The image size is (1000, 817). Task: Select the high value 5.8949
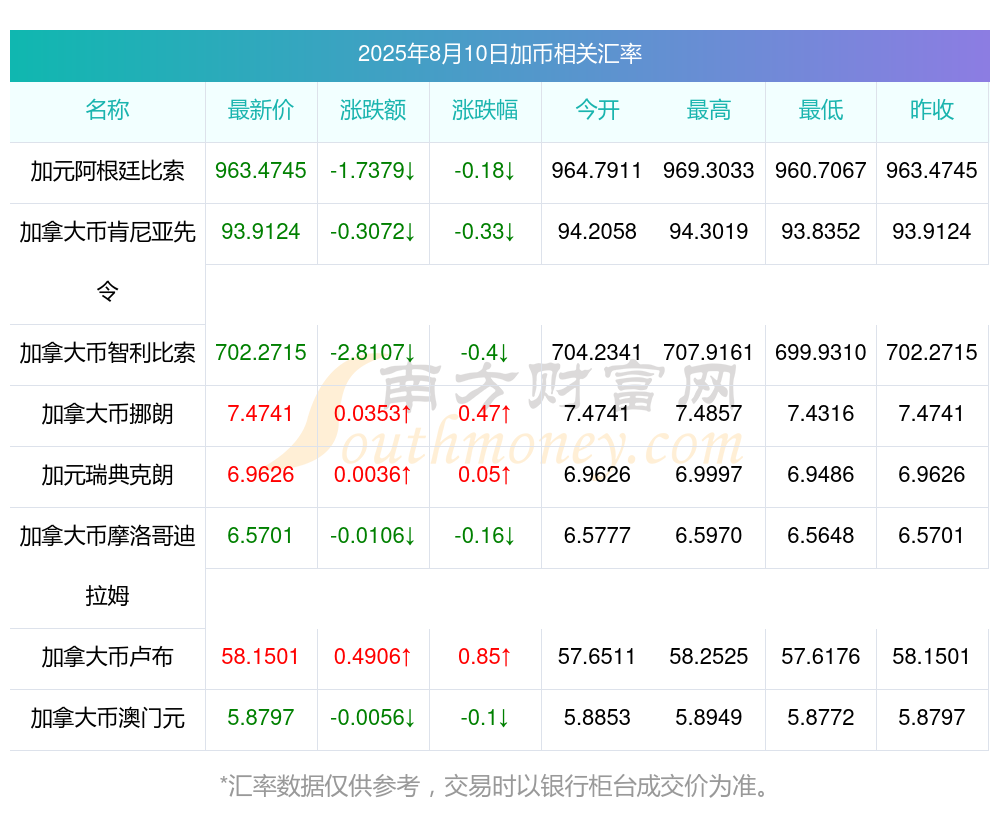(709, 718)
